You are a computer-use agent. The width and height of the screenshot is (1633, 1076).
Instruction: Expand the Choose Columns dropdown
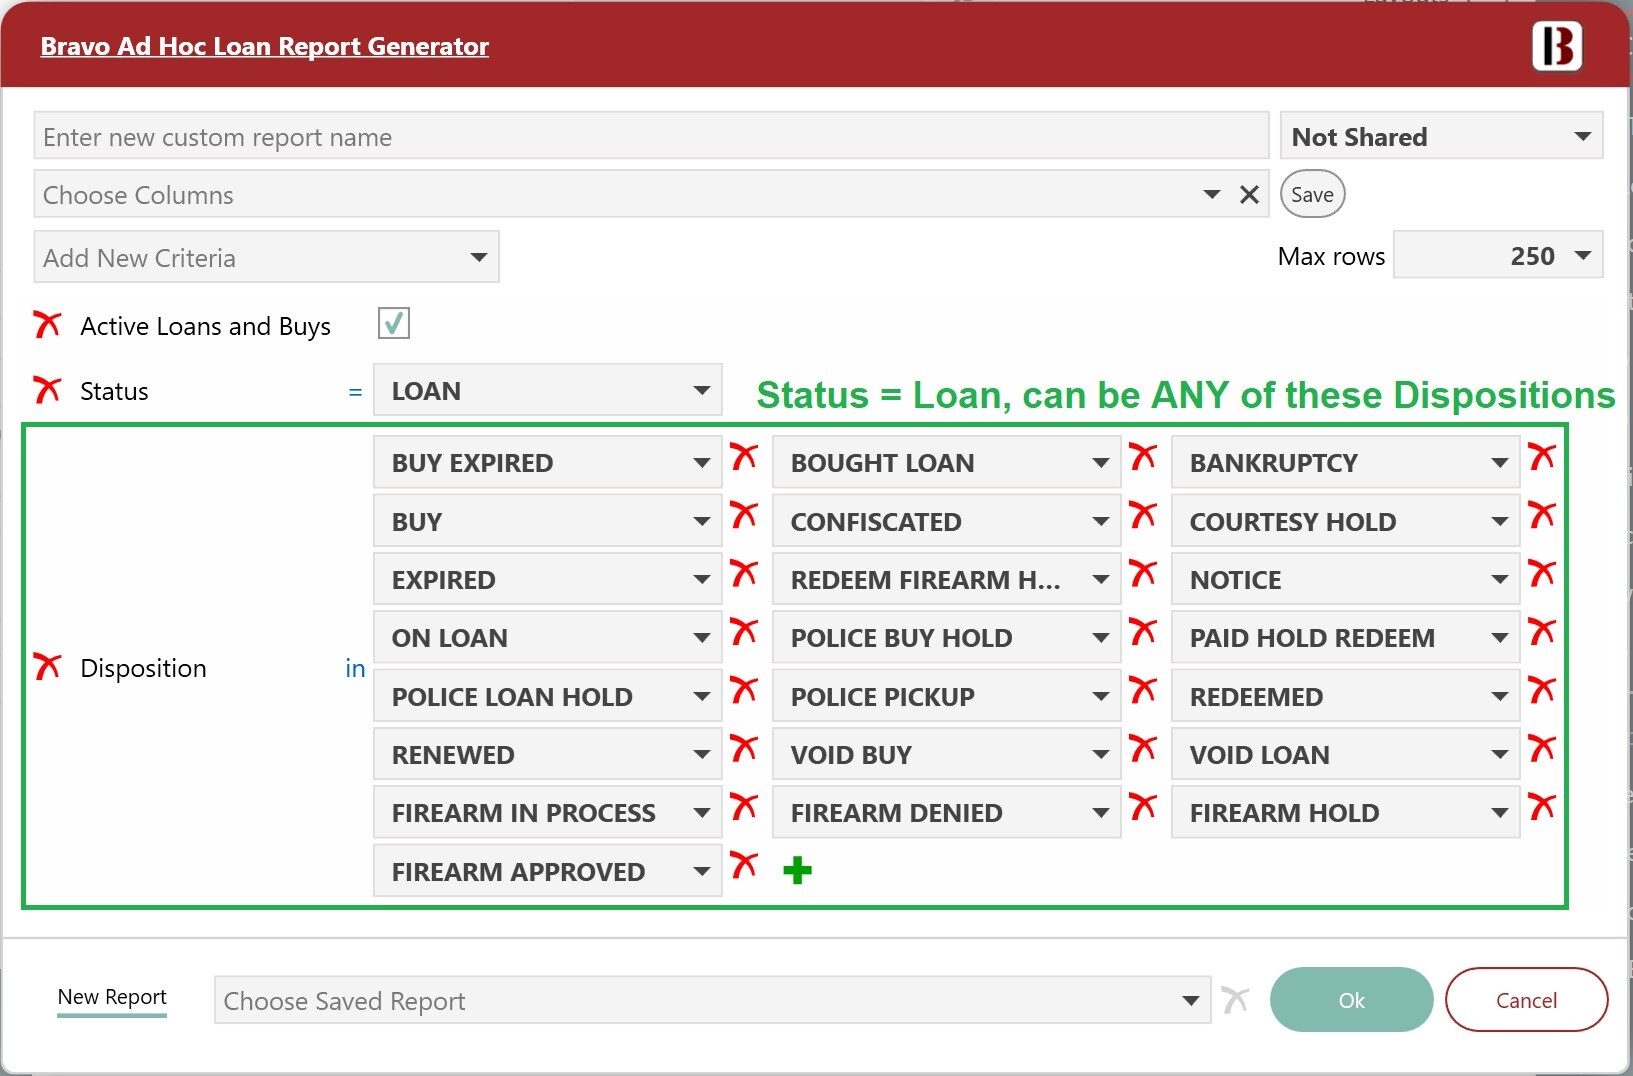(1211, 195)
